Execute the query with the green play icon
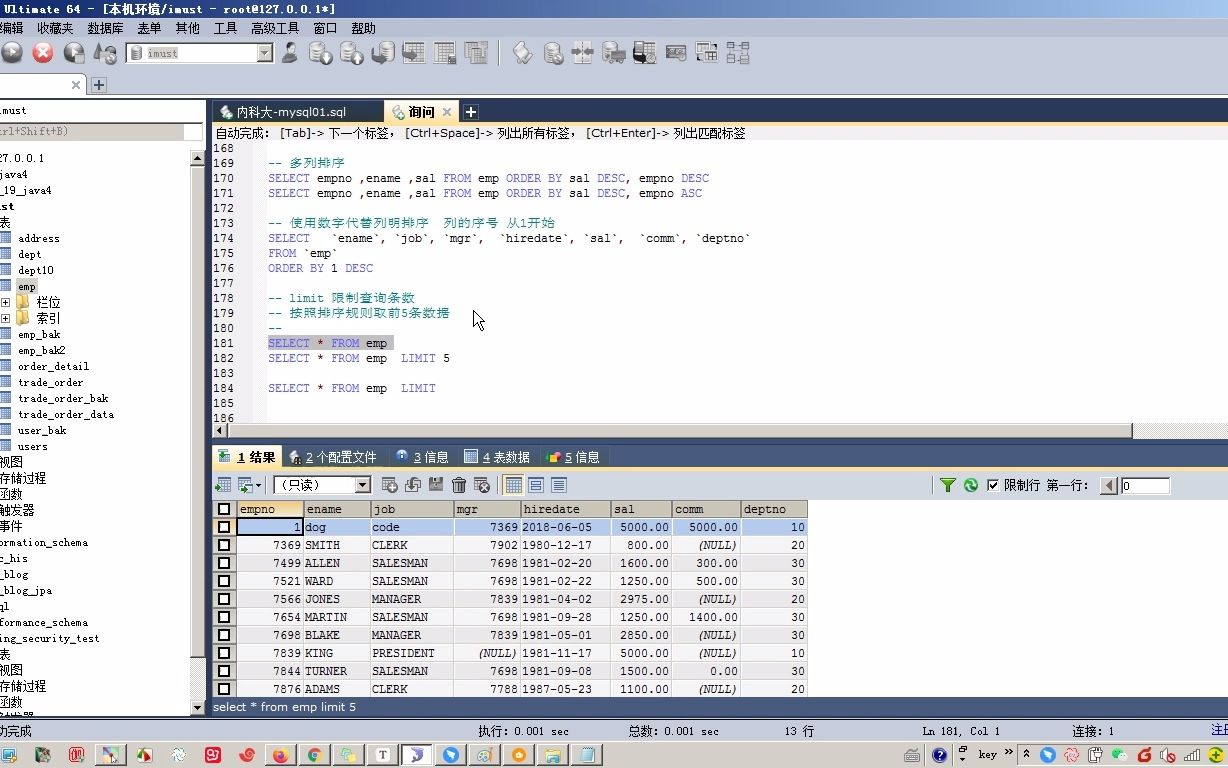Viewport: 1228px width, 768px height. pos(10,53)
